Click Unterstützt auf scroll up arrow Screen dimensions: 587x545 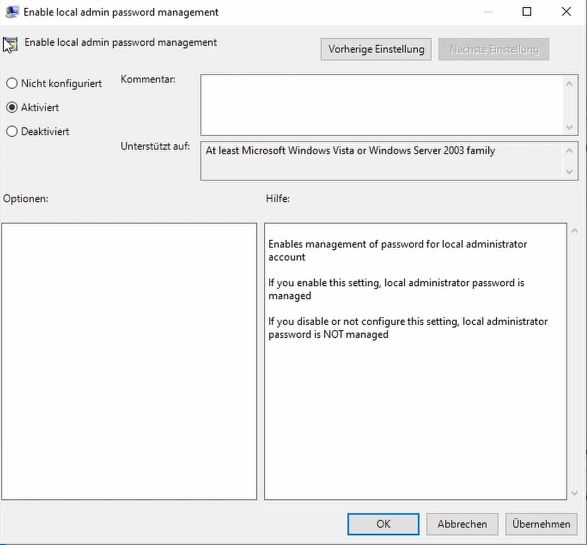[569, 150]
